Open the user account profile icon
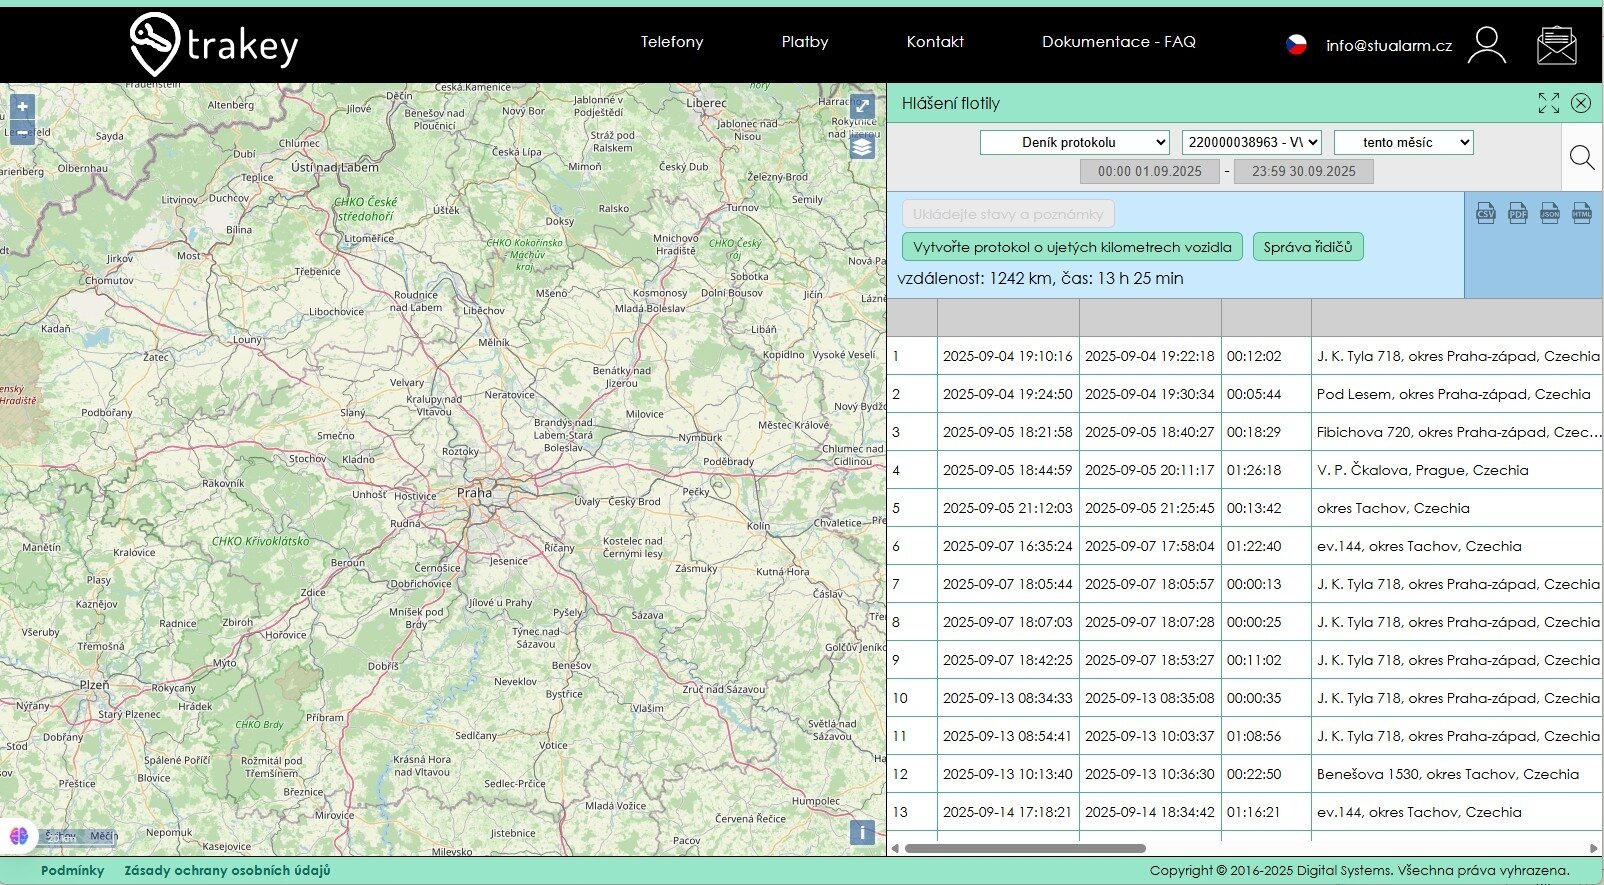This screenshot has height=885, width=1604. click(x=1486, y=45)
